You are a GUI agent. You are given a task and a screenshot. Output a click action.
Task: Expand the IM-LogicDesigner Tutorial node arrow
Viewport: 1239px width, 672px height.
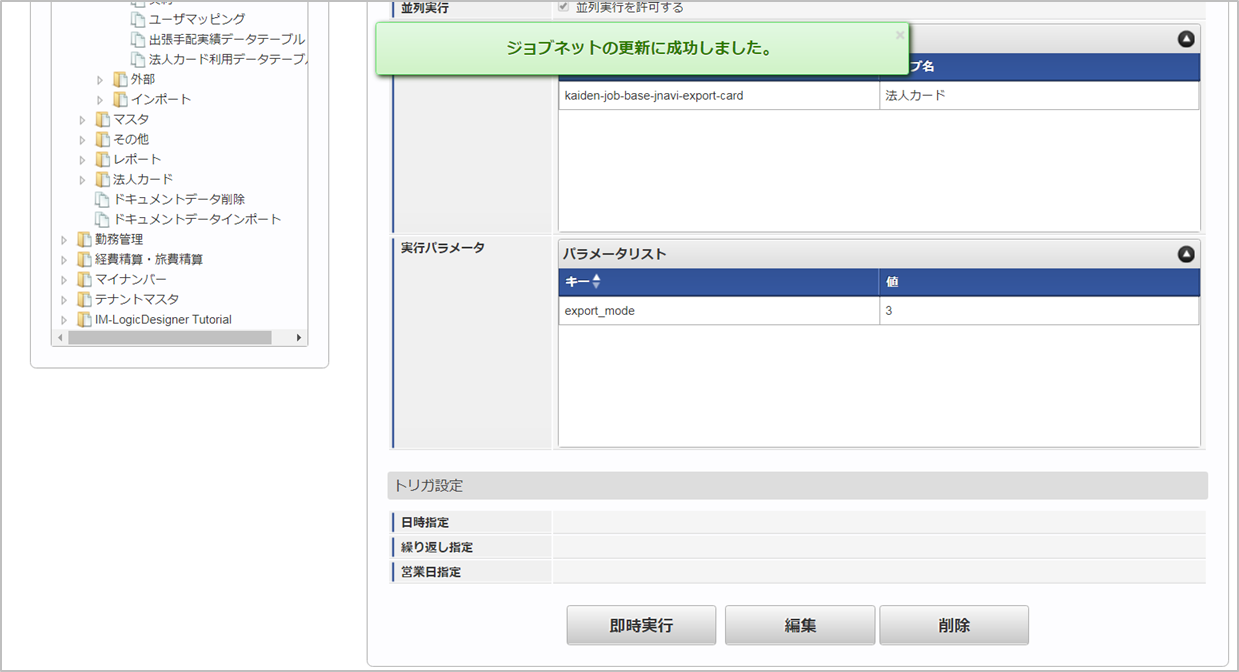point(64,319)
